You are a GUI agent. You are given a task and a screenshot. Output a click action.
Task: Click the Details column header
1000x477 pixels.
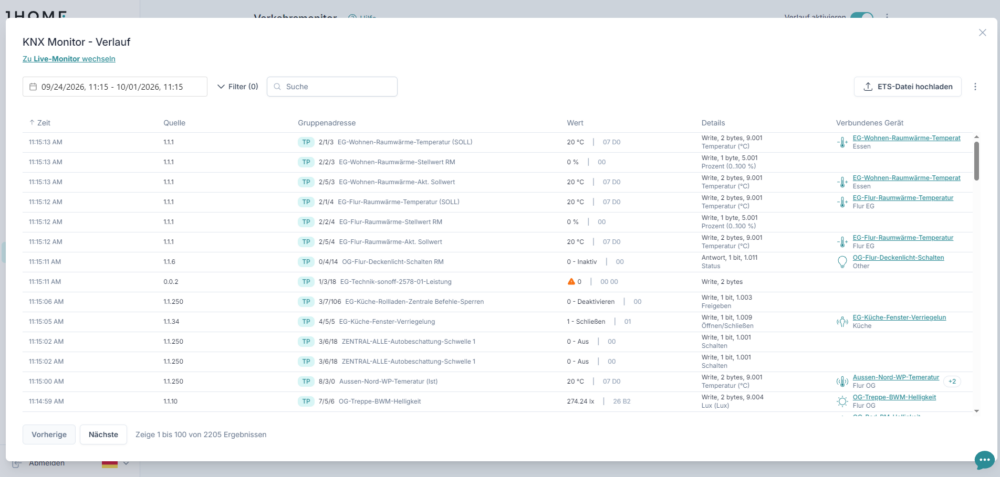pyautogui.click(x=713, y=122)
